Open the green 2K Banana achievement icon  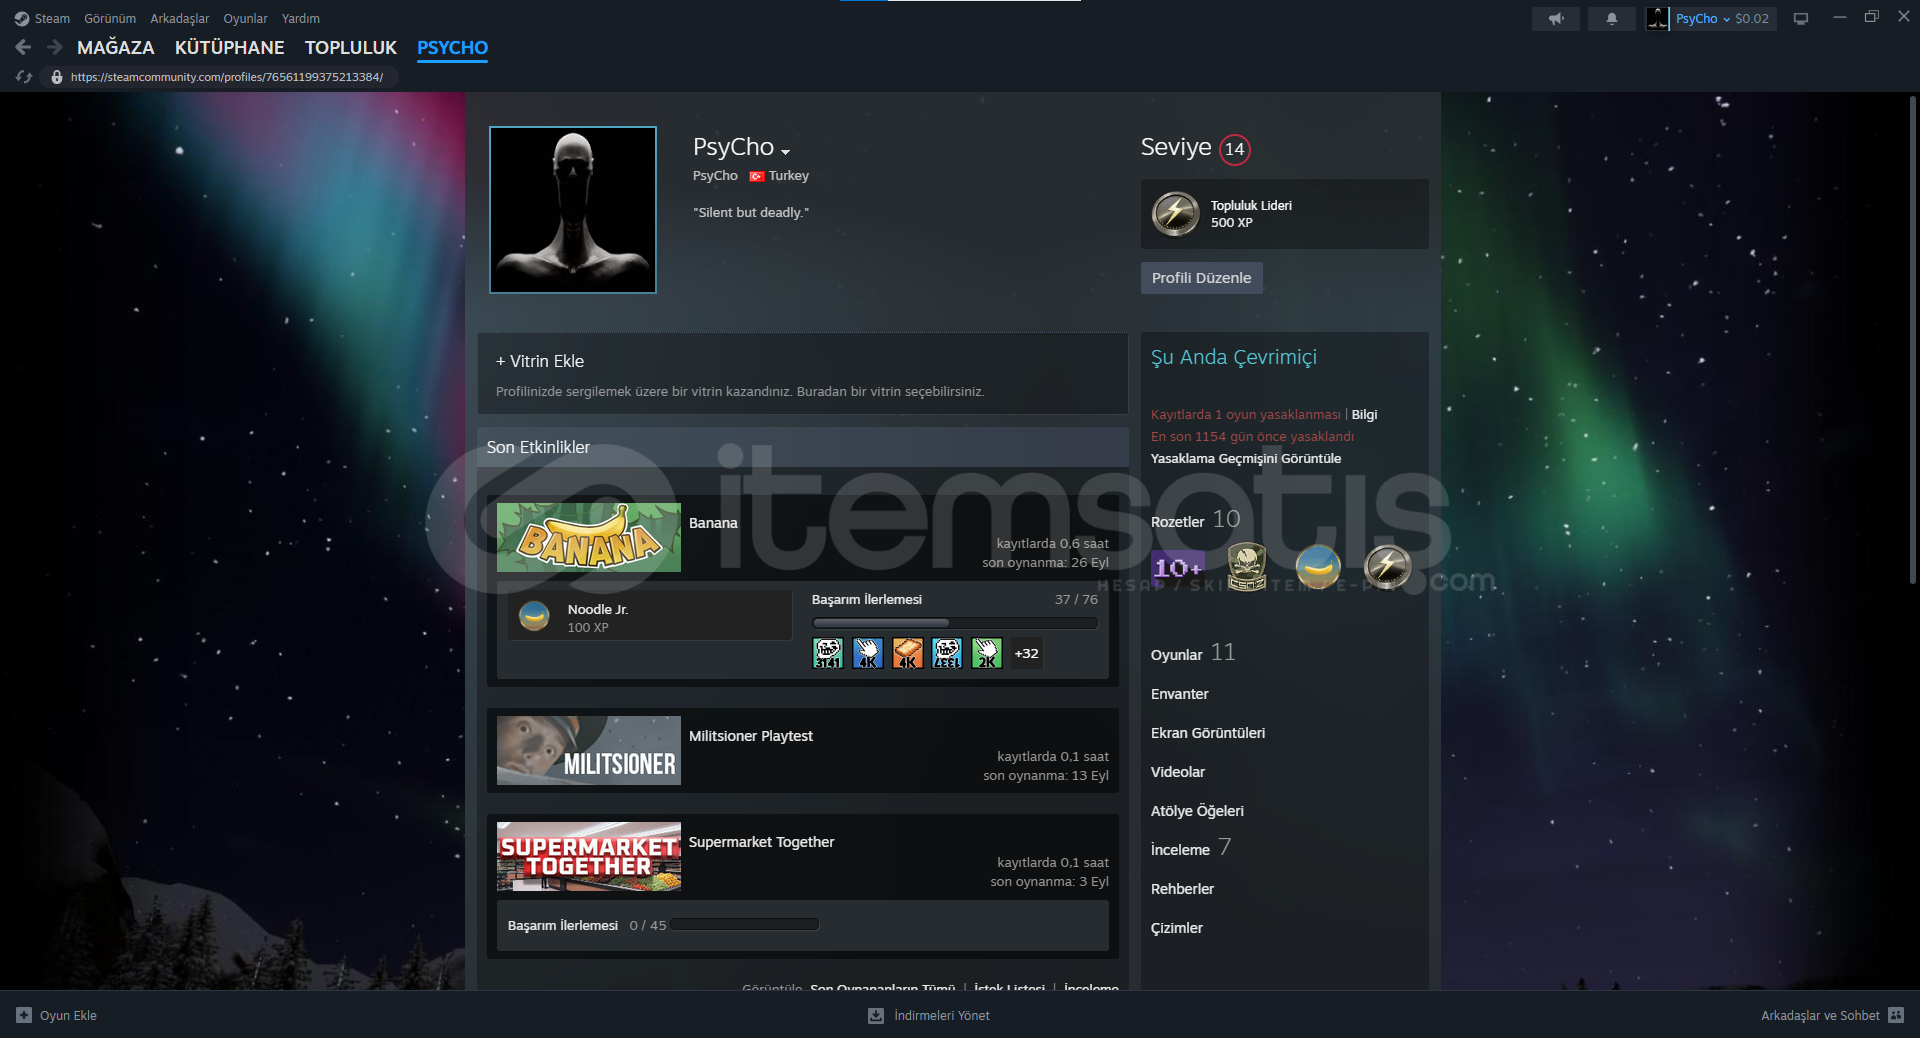[x=987, y=653]
